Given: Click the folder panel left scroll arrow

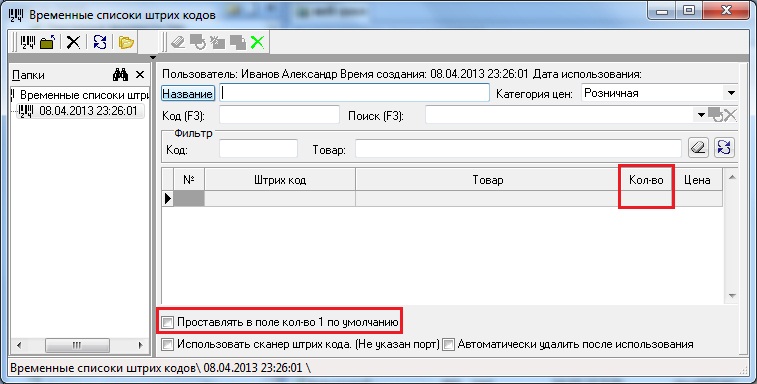Looking at the screenshot, I should click(19, 345).
